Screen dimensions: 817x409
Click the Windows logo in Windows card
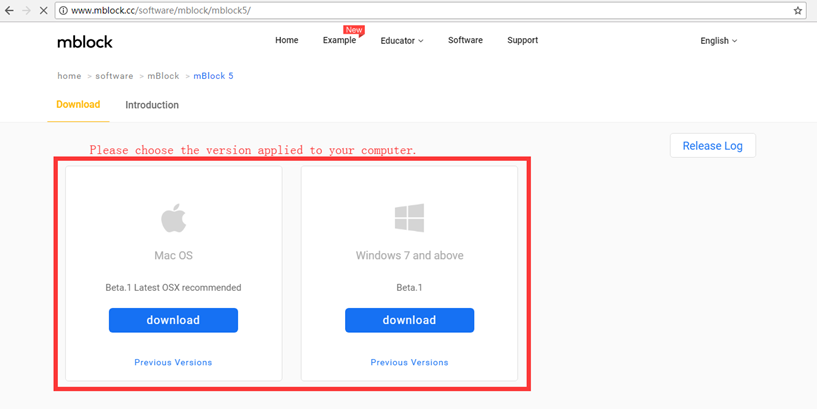pos(410,218)
